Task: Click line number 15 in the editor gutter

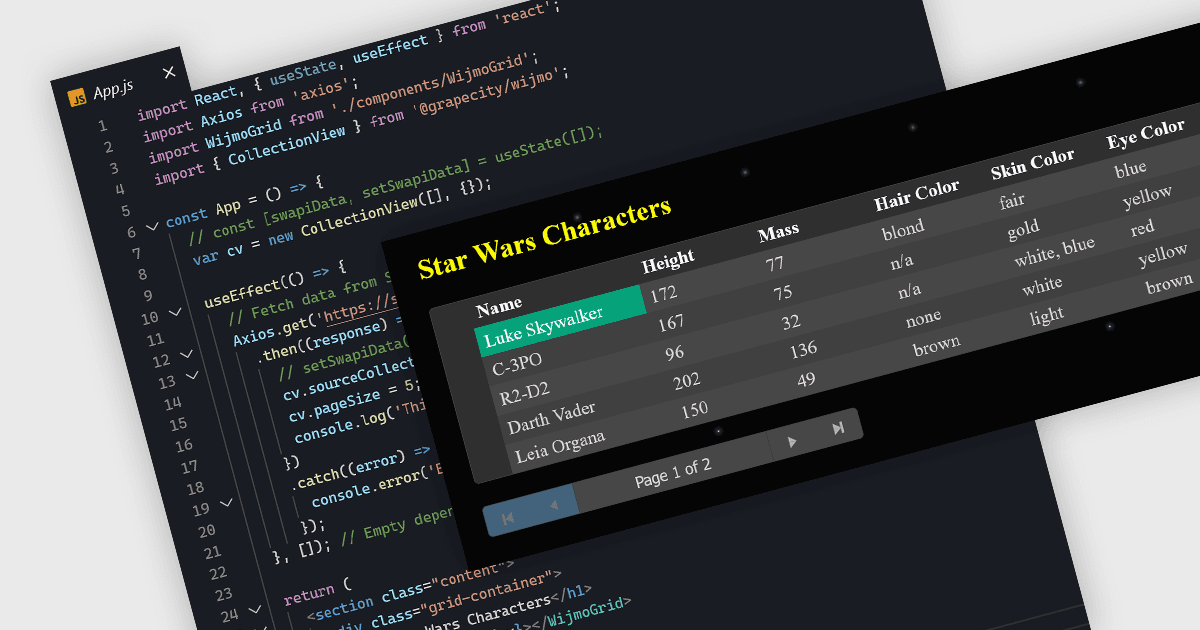Action: click(177, 424)
